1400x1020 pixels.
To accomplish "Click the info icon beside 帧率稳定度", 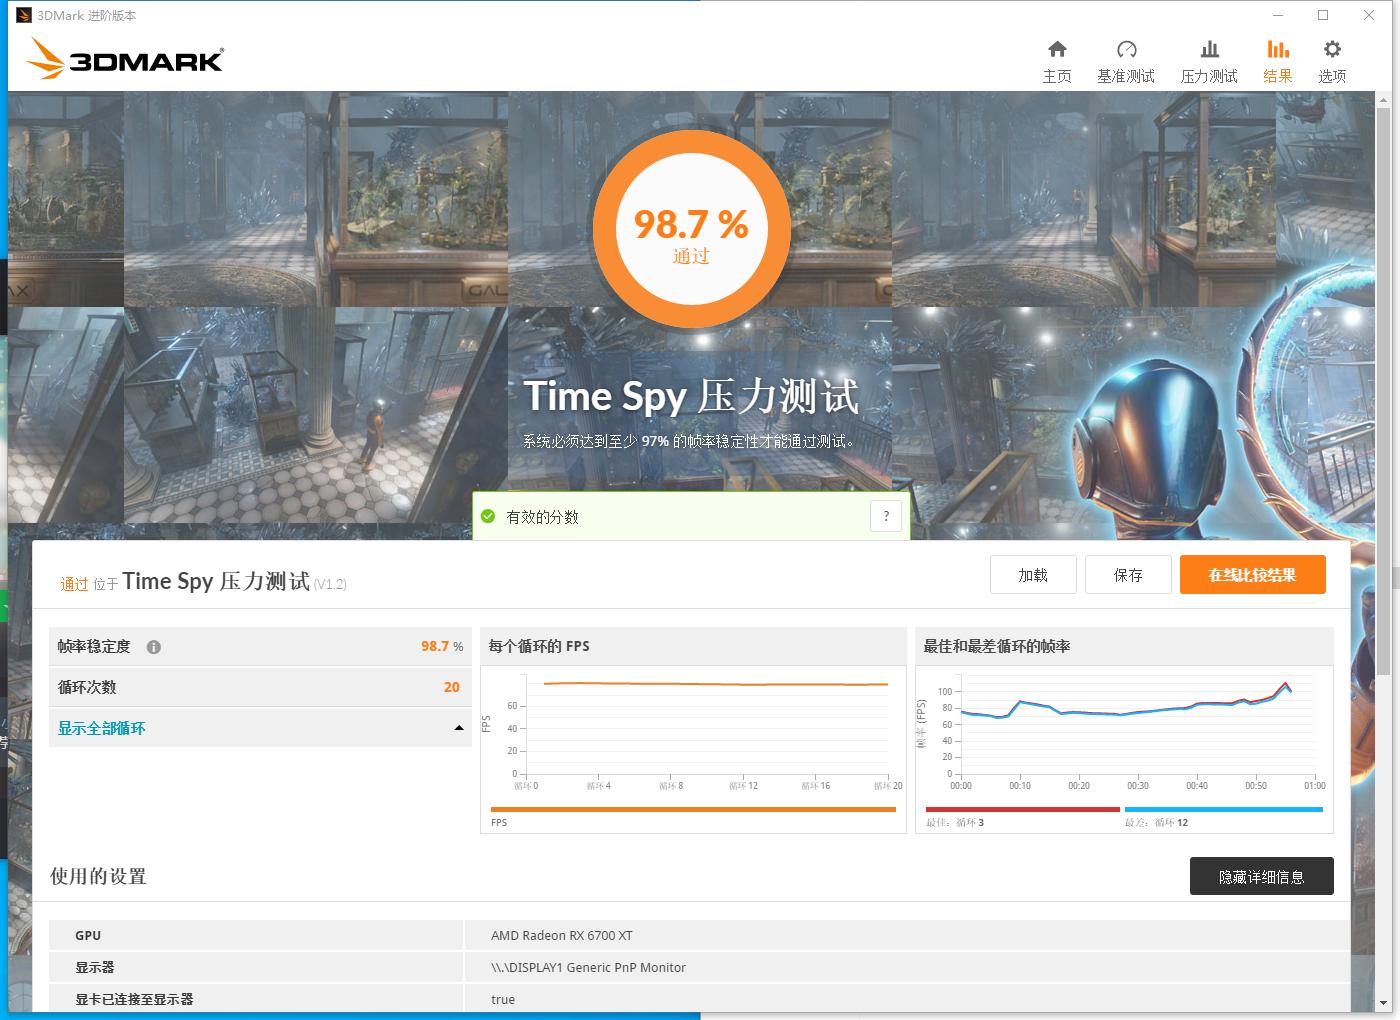I will [153, 647].
